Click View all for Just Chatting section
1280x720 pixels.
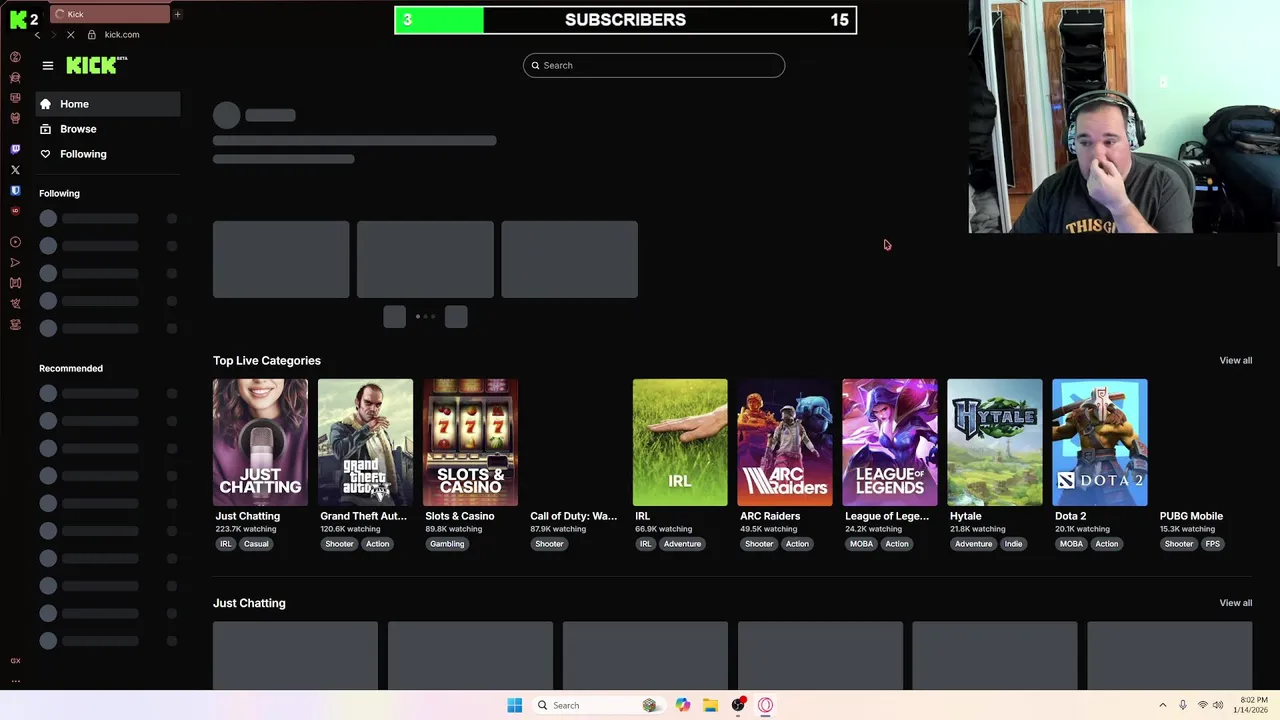tap(1235, 603)
